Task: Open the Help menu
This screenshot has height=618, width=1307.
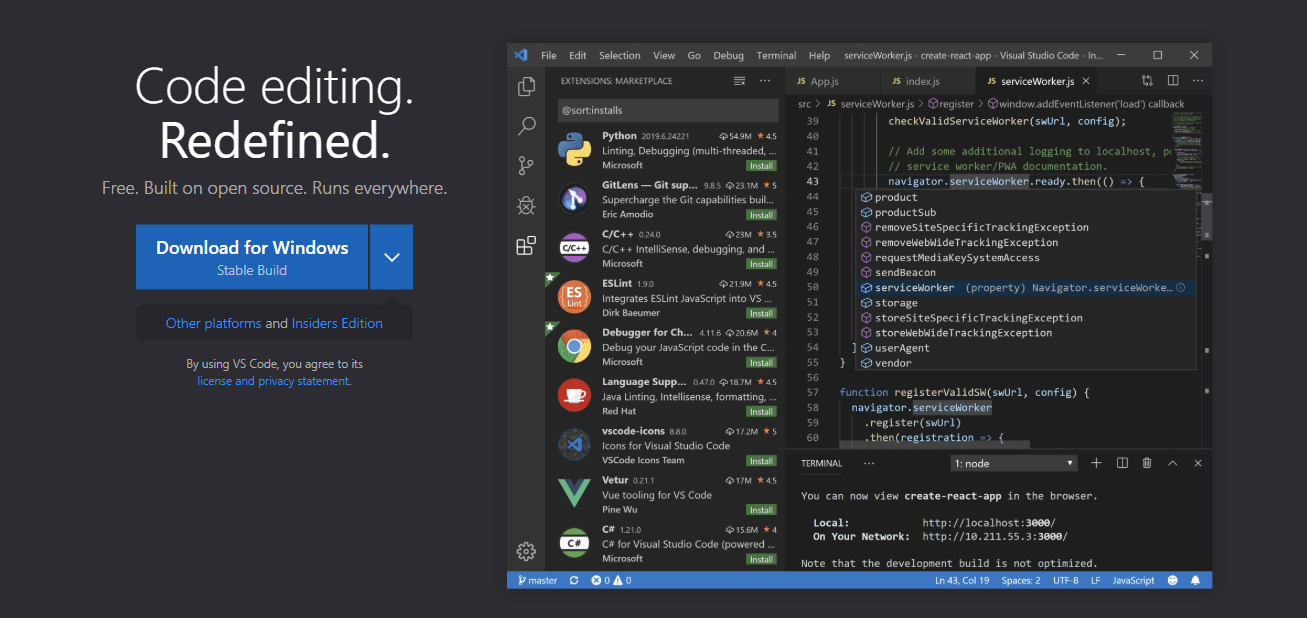Action: pyautogui.click(x=819, y=55)
